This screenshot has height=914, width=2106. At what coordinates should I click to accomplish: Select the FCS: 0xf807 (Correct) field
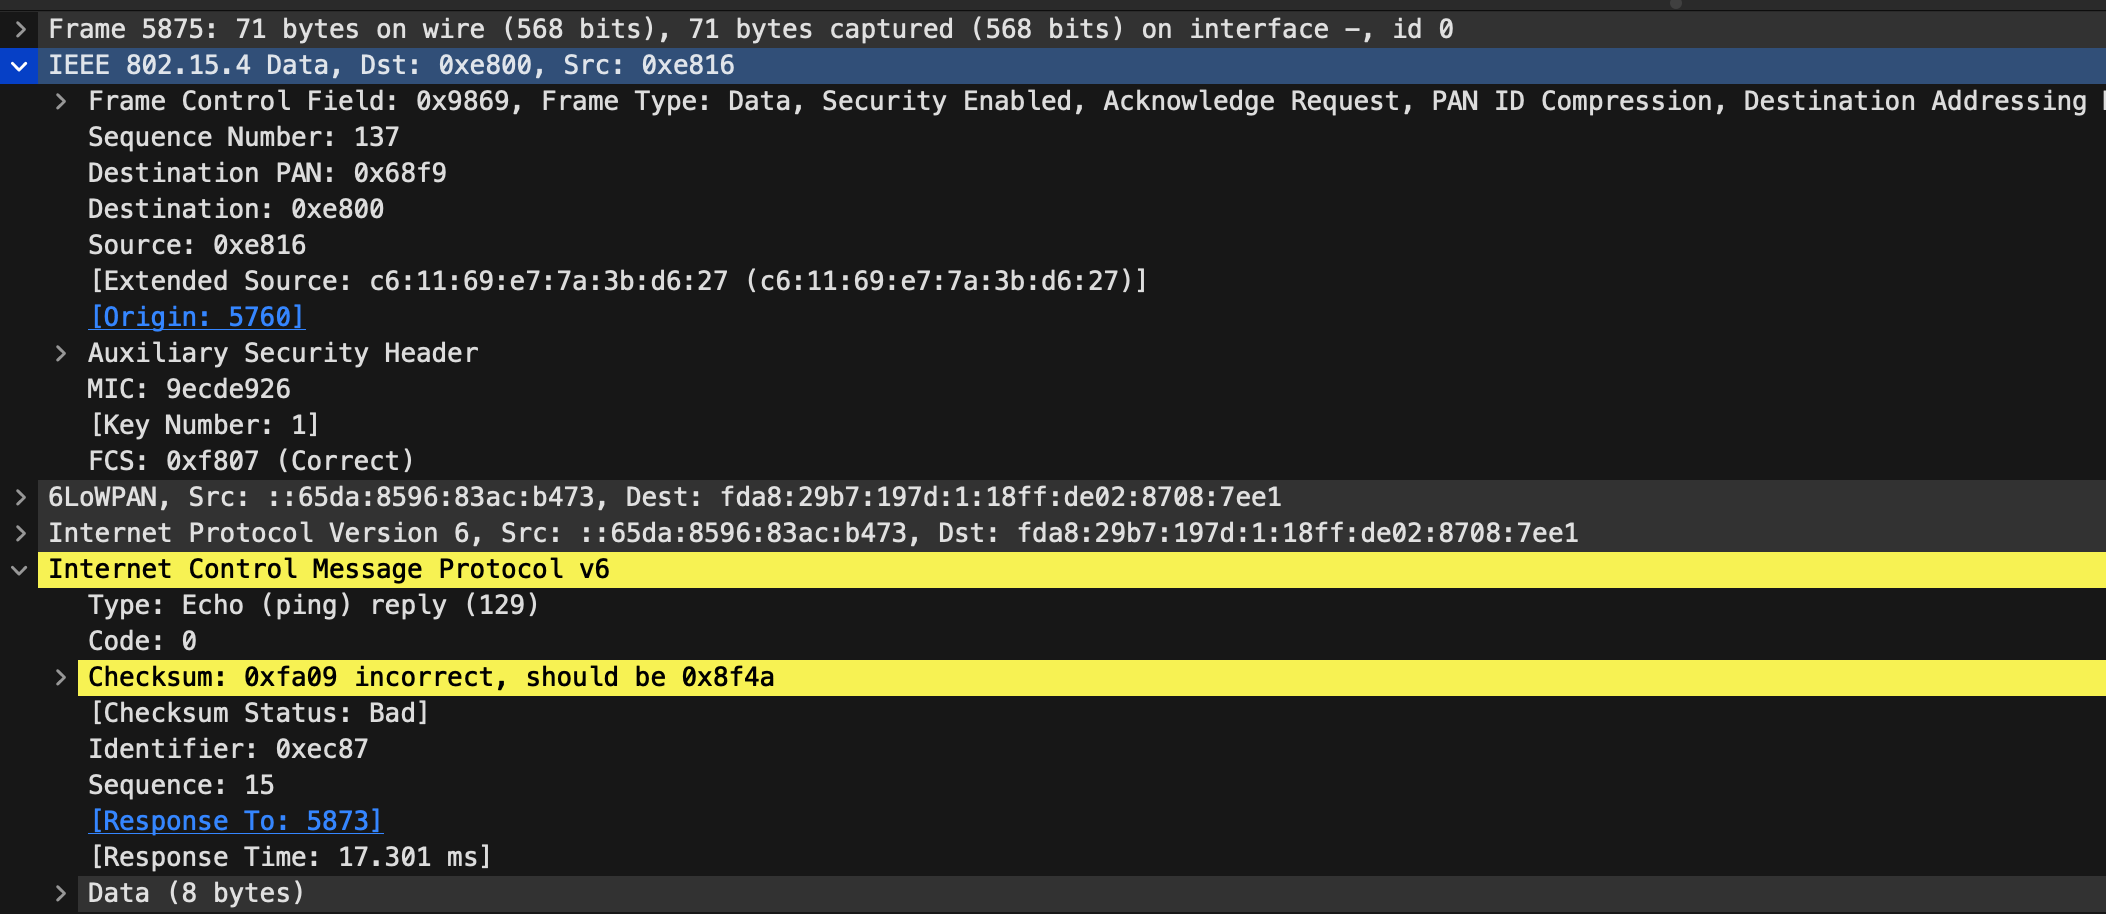pos(250,460)
